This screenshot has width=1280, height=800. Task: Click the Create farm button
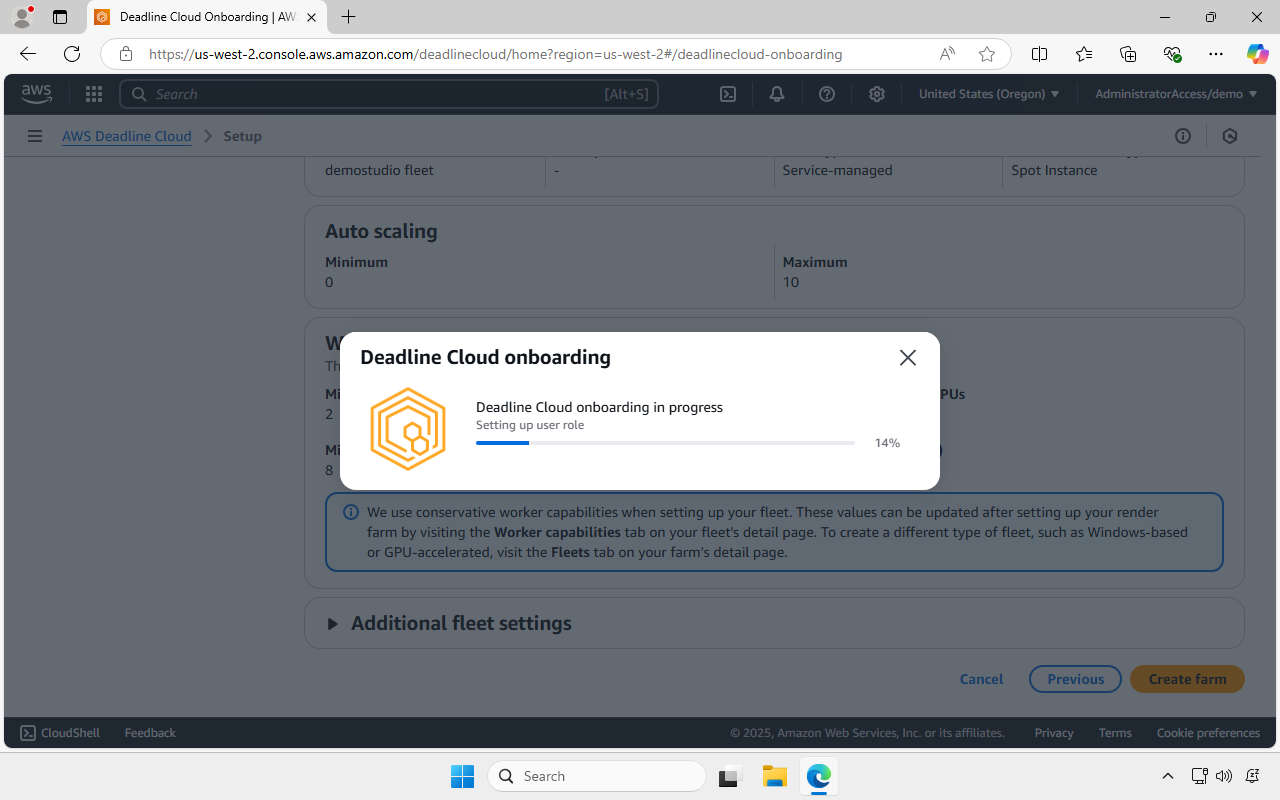(x=1187, y=679)
